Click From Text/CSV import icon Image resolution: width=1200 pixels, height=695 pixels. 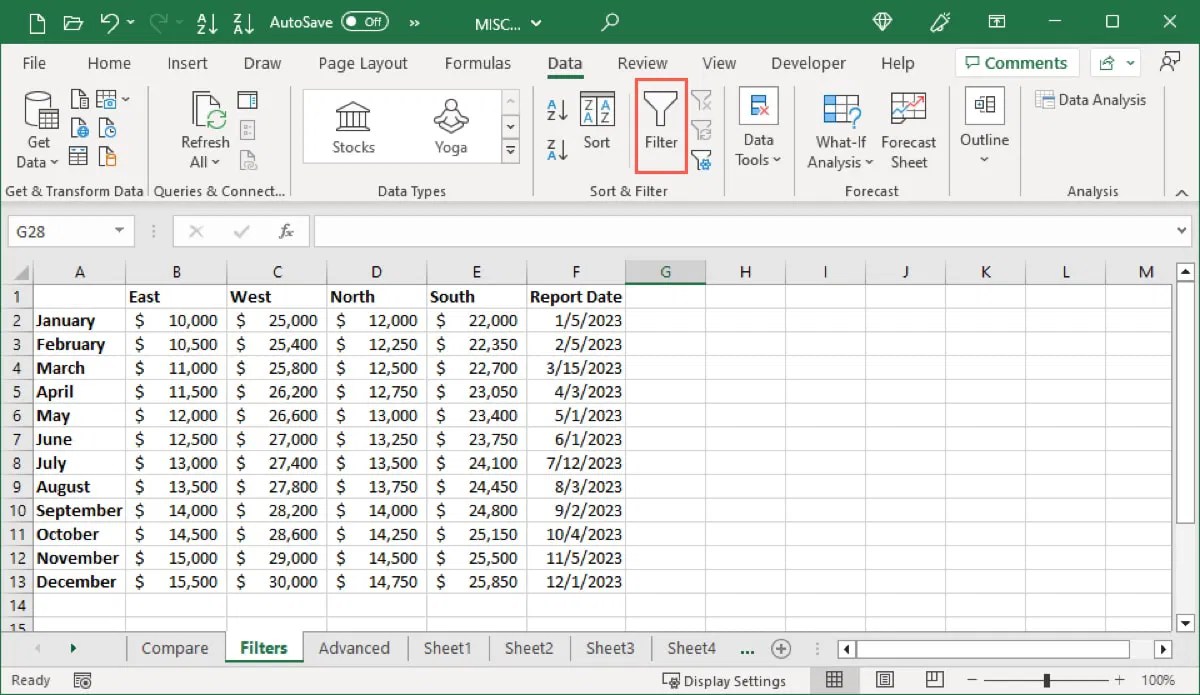tap(79, 99)
